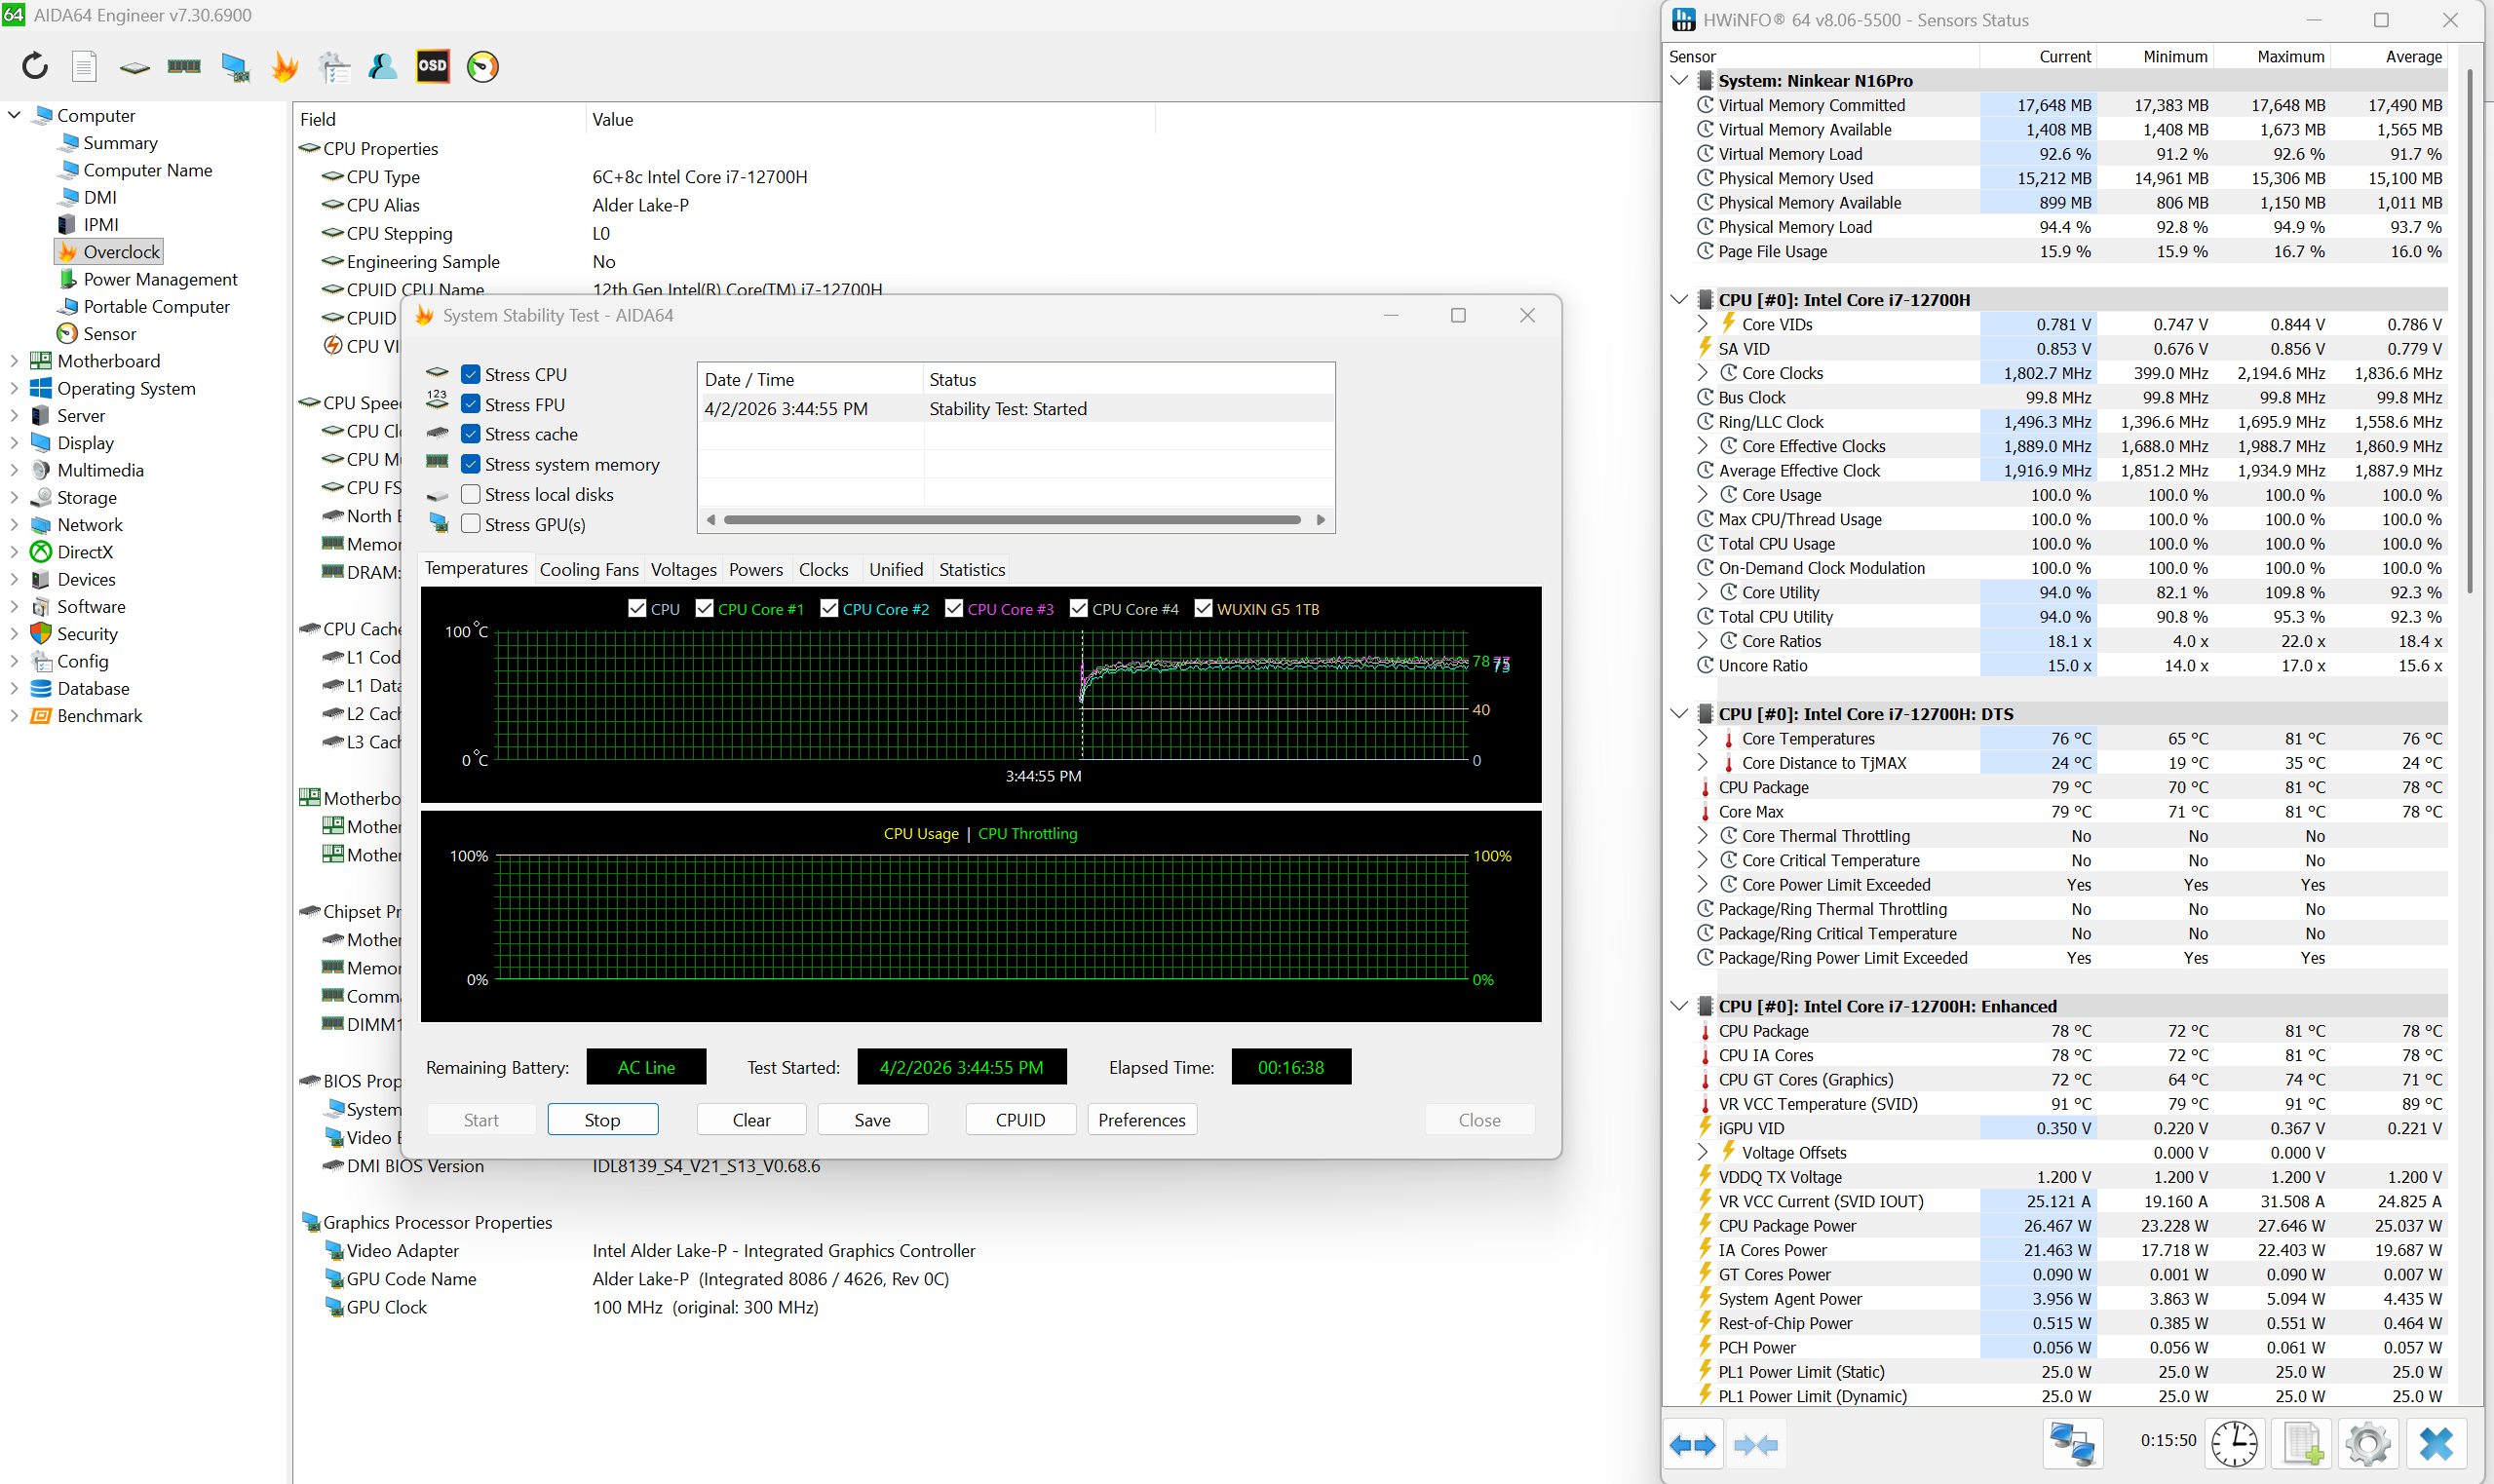Switch to the Cooling Fans tab
Viewport: 2494px width, 1484px height.
(588, 569)
